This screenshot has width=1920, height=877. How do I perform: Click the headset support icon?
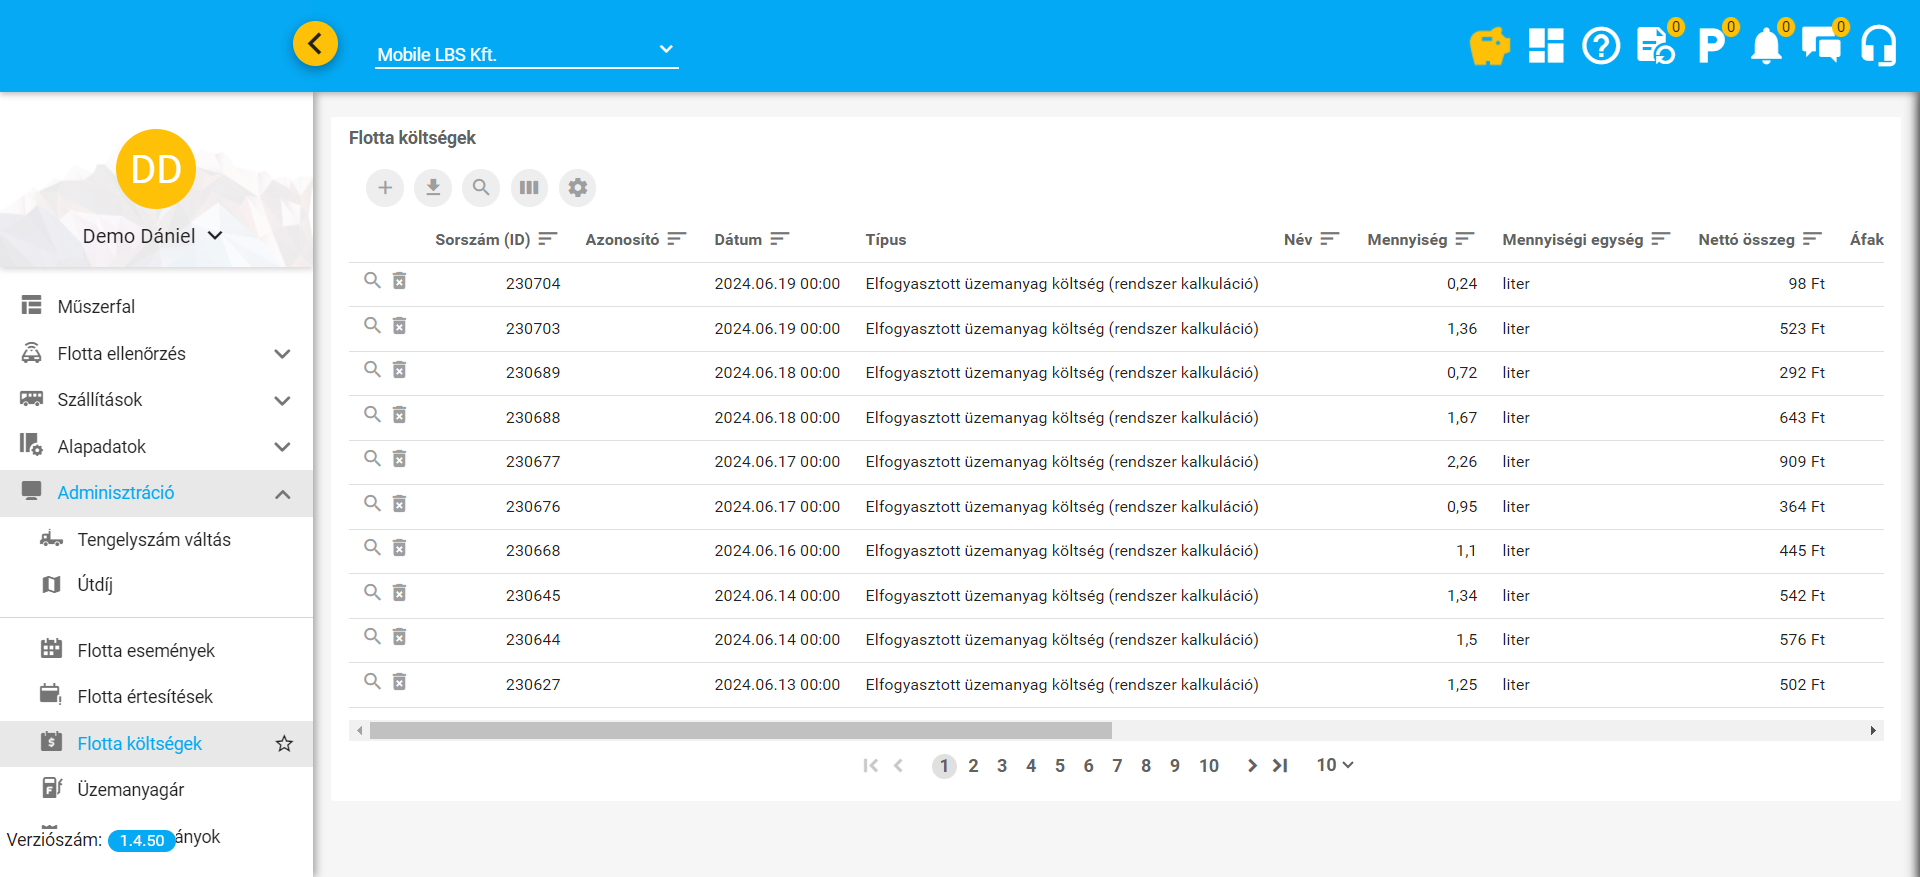point(1878,46)
